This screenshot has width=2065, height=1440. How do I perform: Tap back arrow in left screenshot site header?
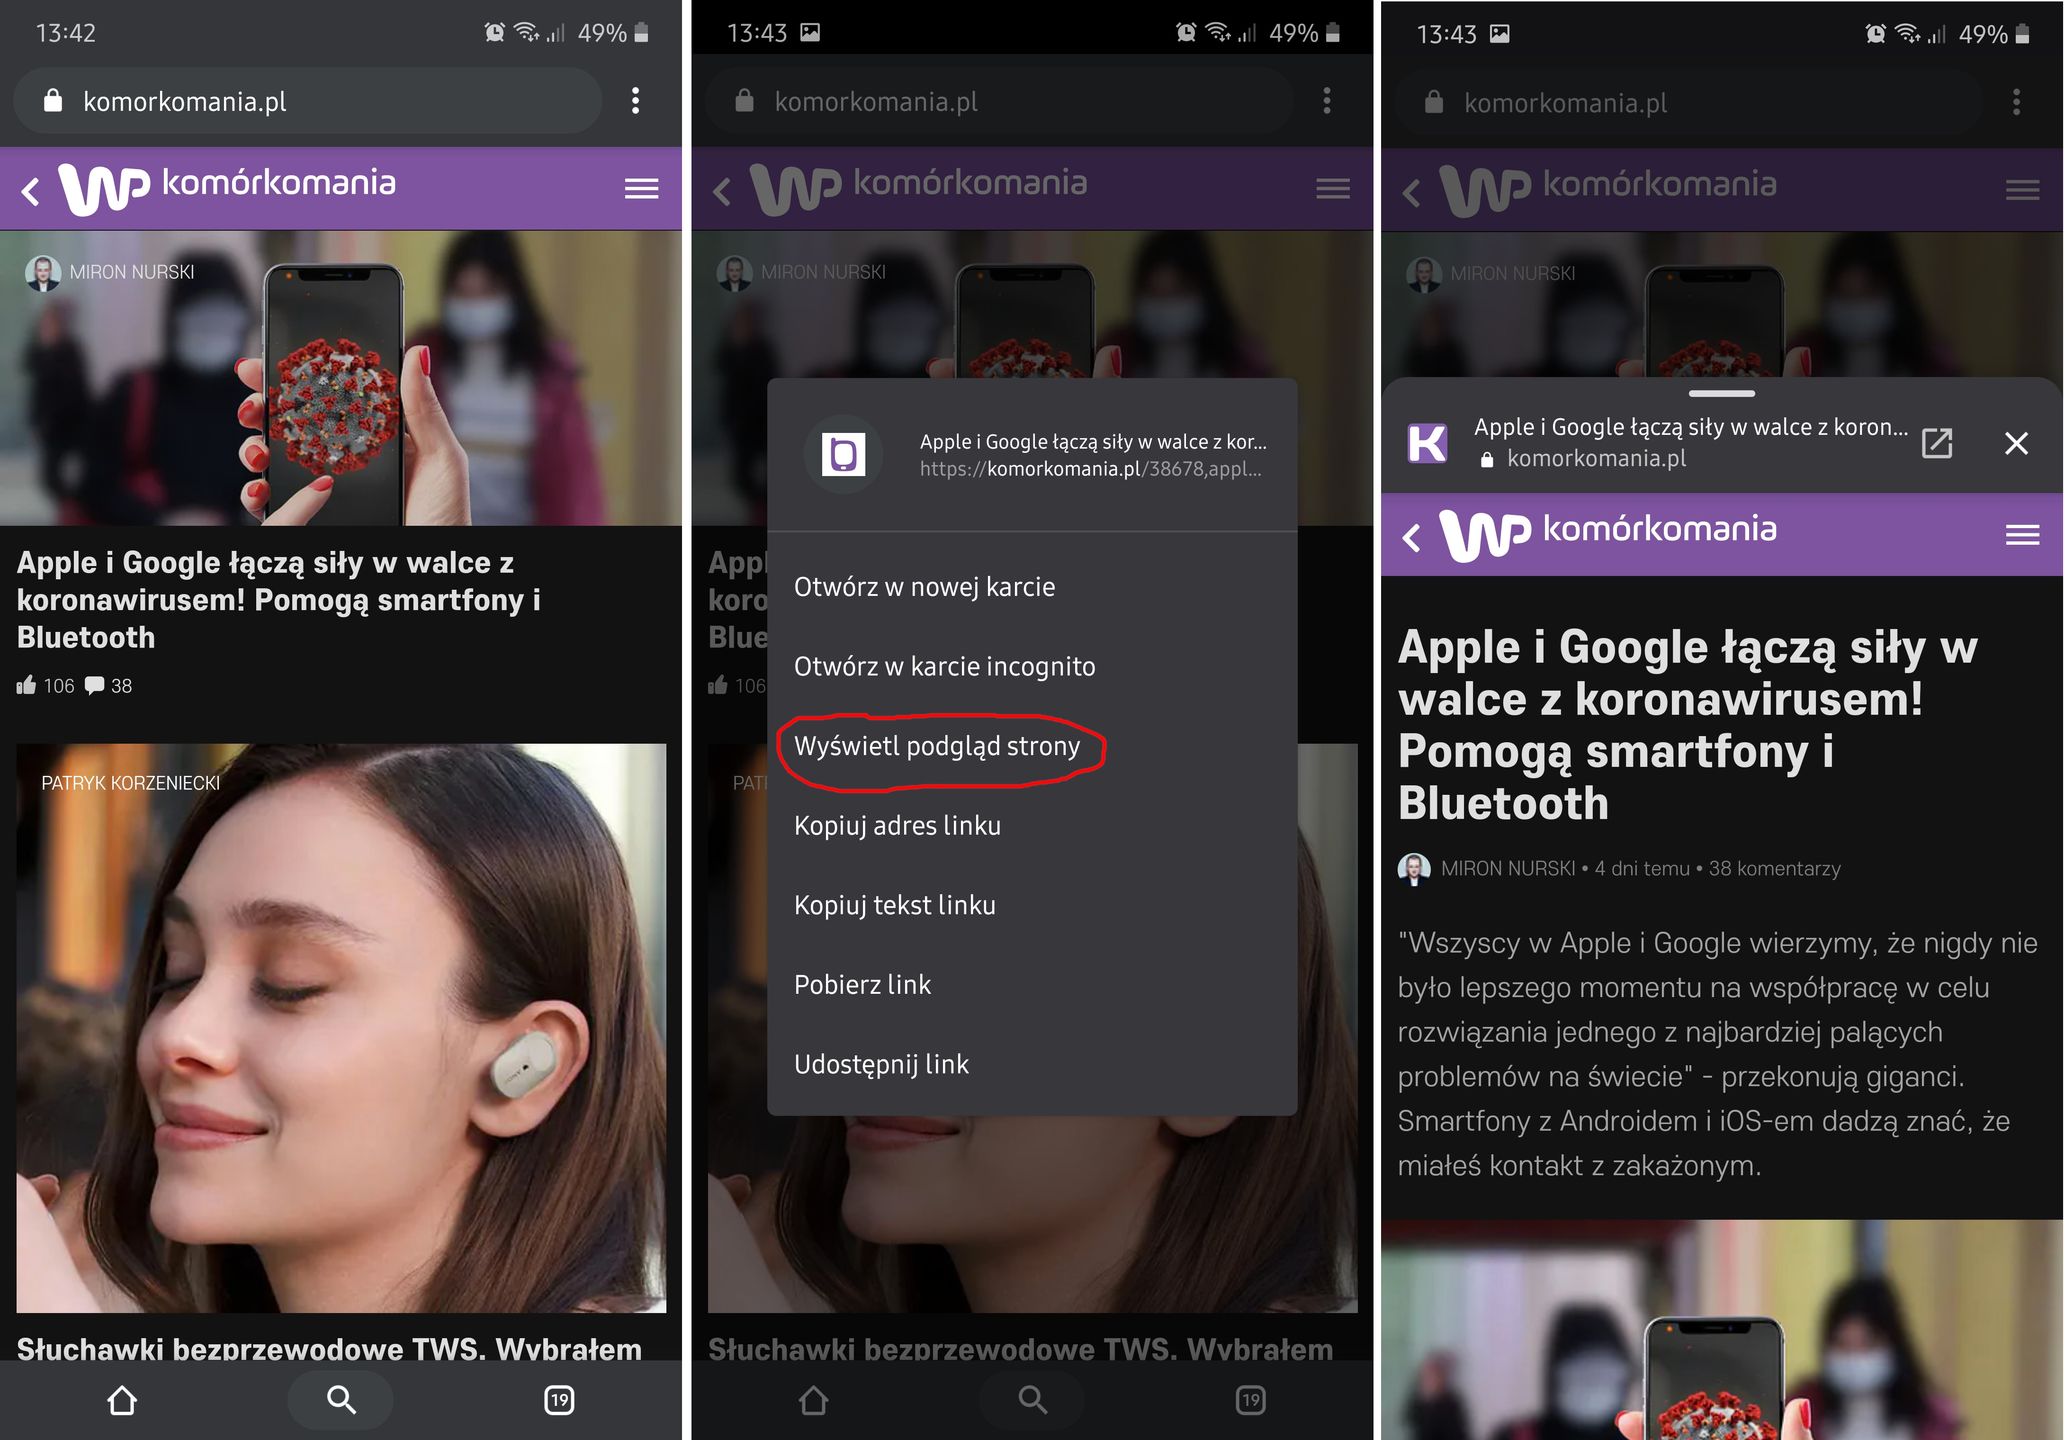[31, 191]
